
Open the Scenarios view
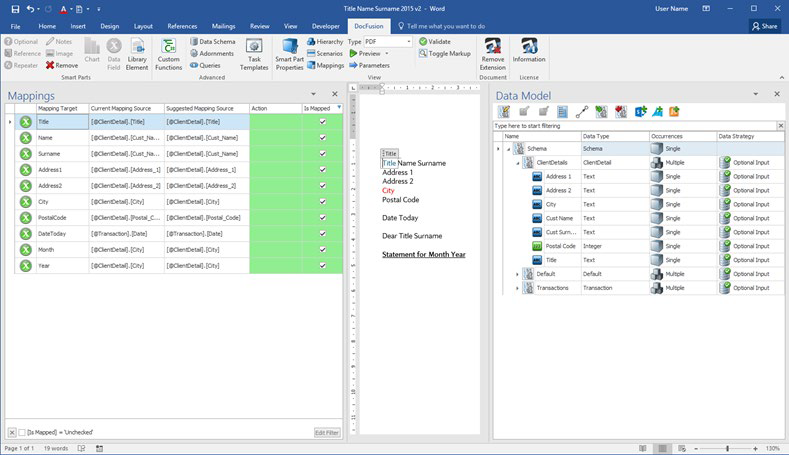325,53
